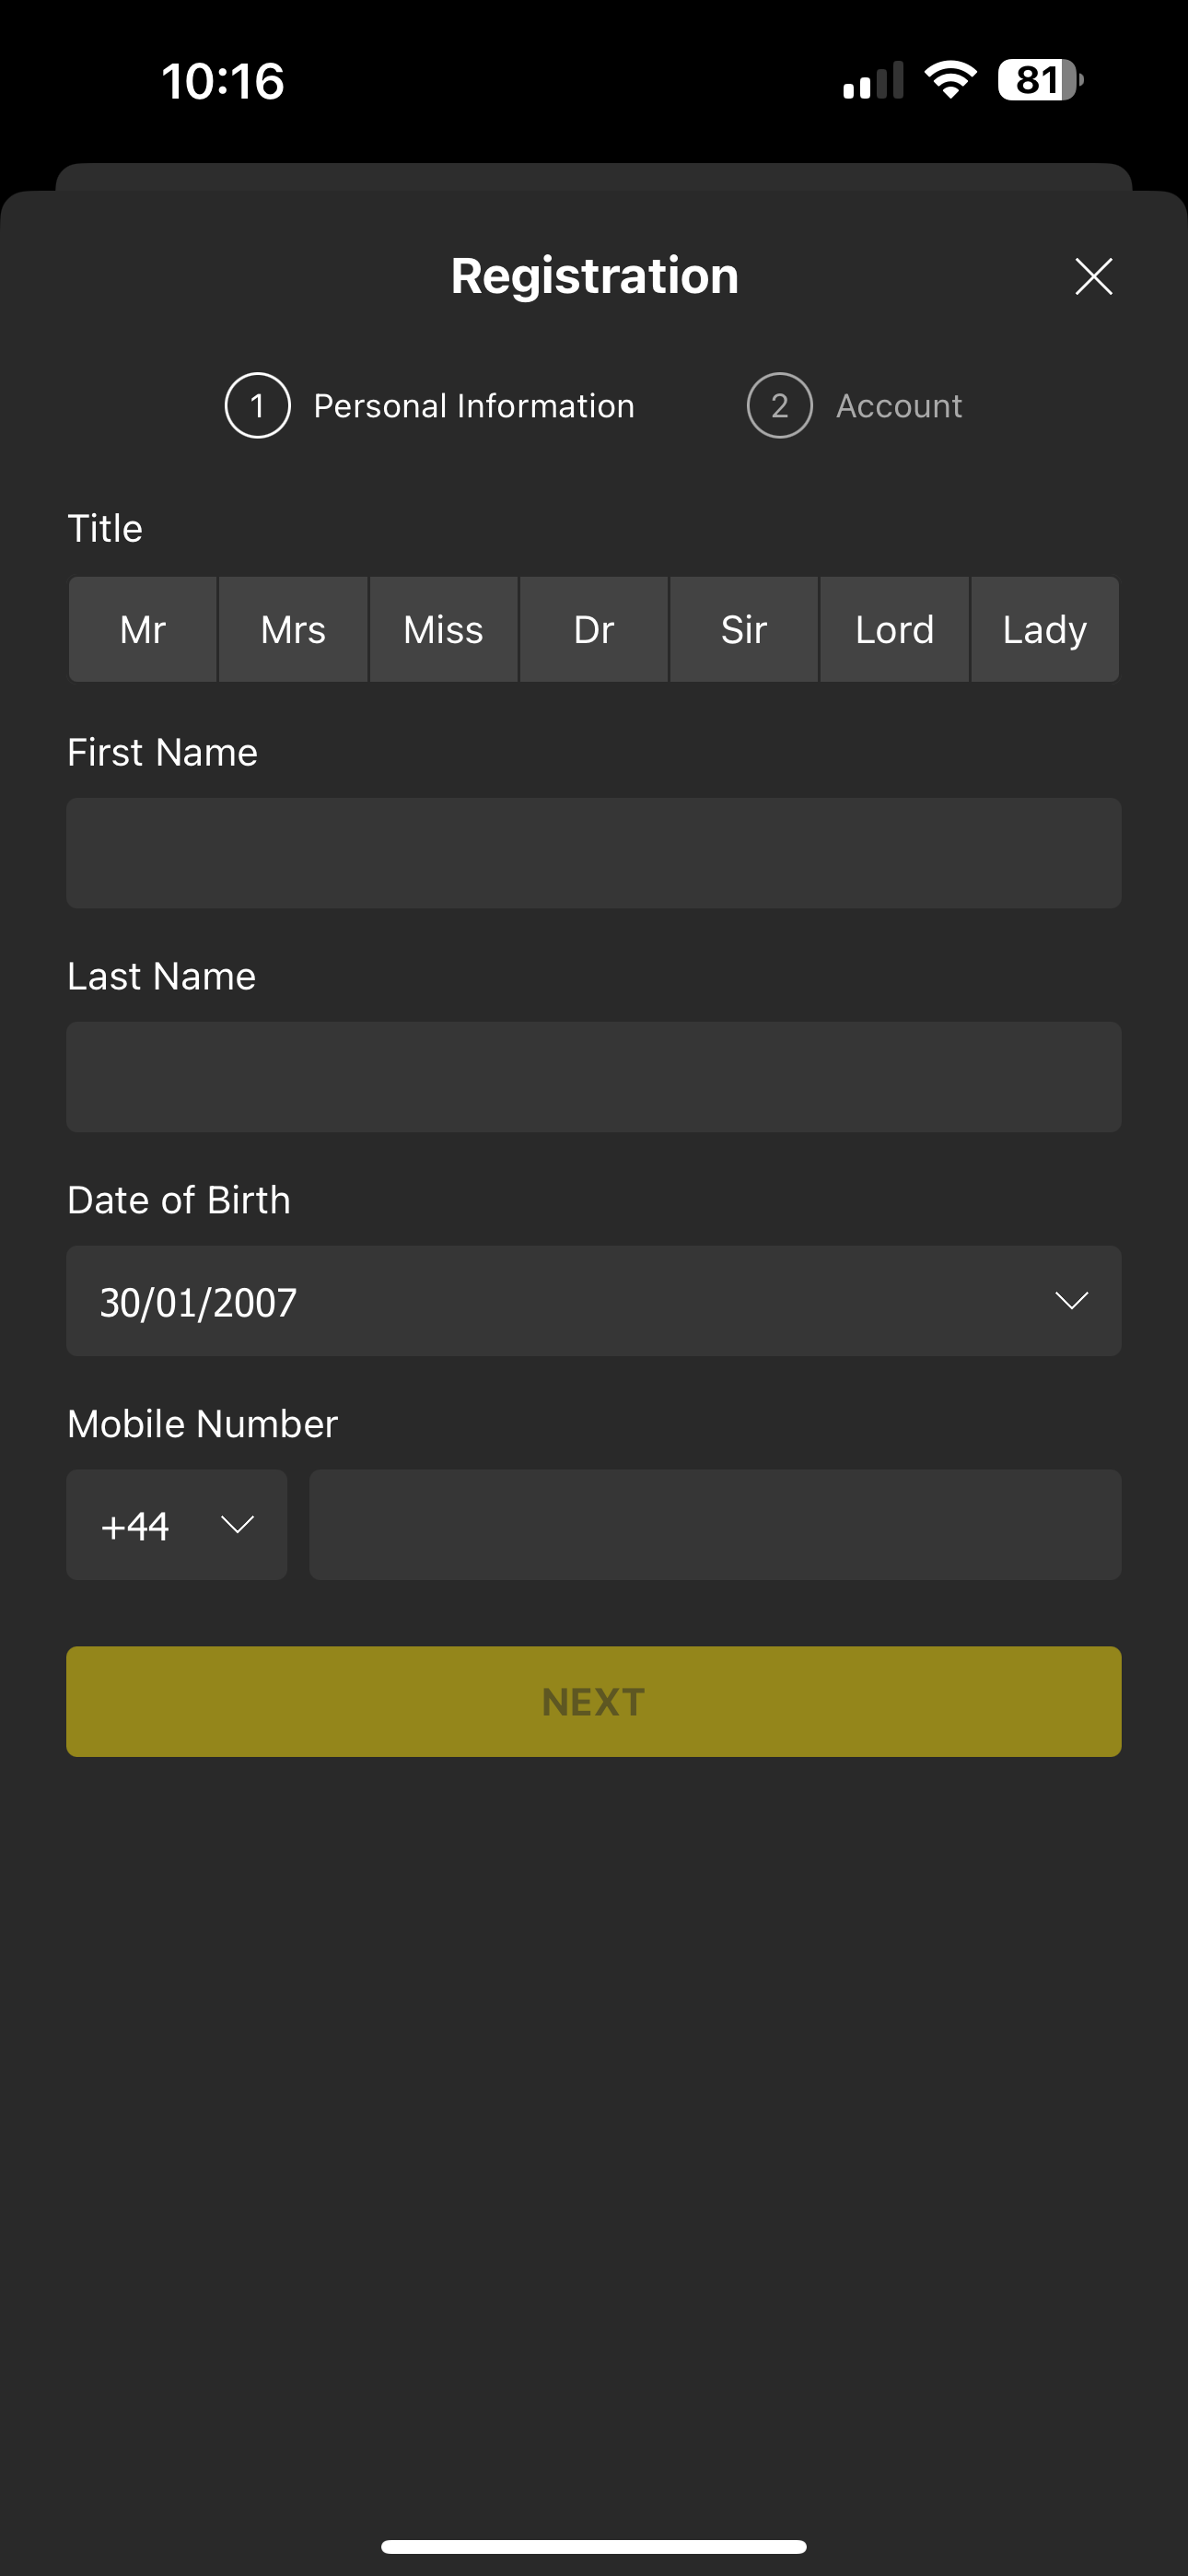Open the Date of Birth picker
This screenshot has width=1188, height=2576.
tap(594, 1301)
